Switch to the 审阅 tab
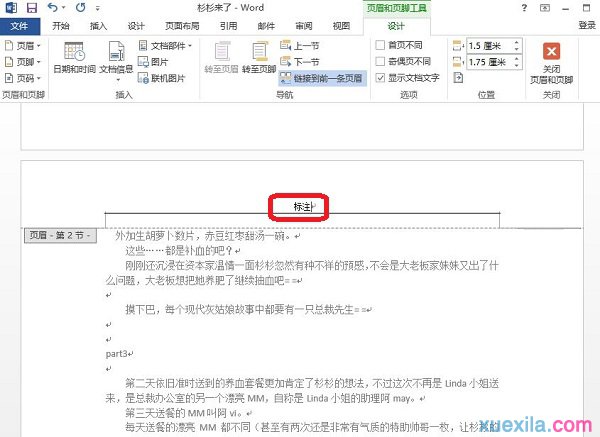Viewport: 600px width, 437px height. [x=304, y=26]
